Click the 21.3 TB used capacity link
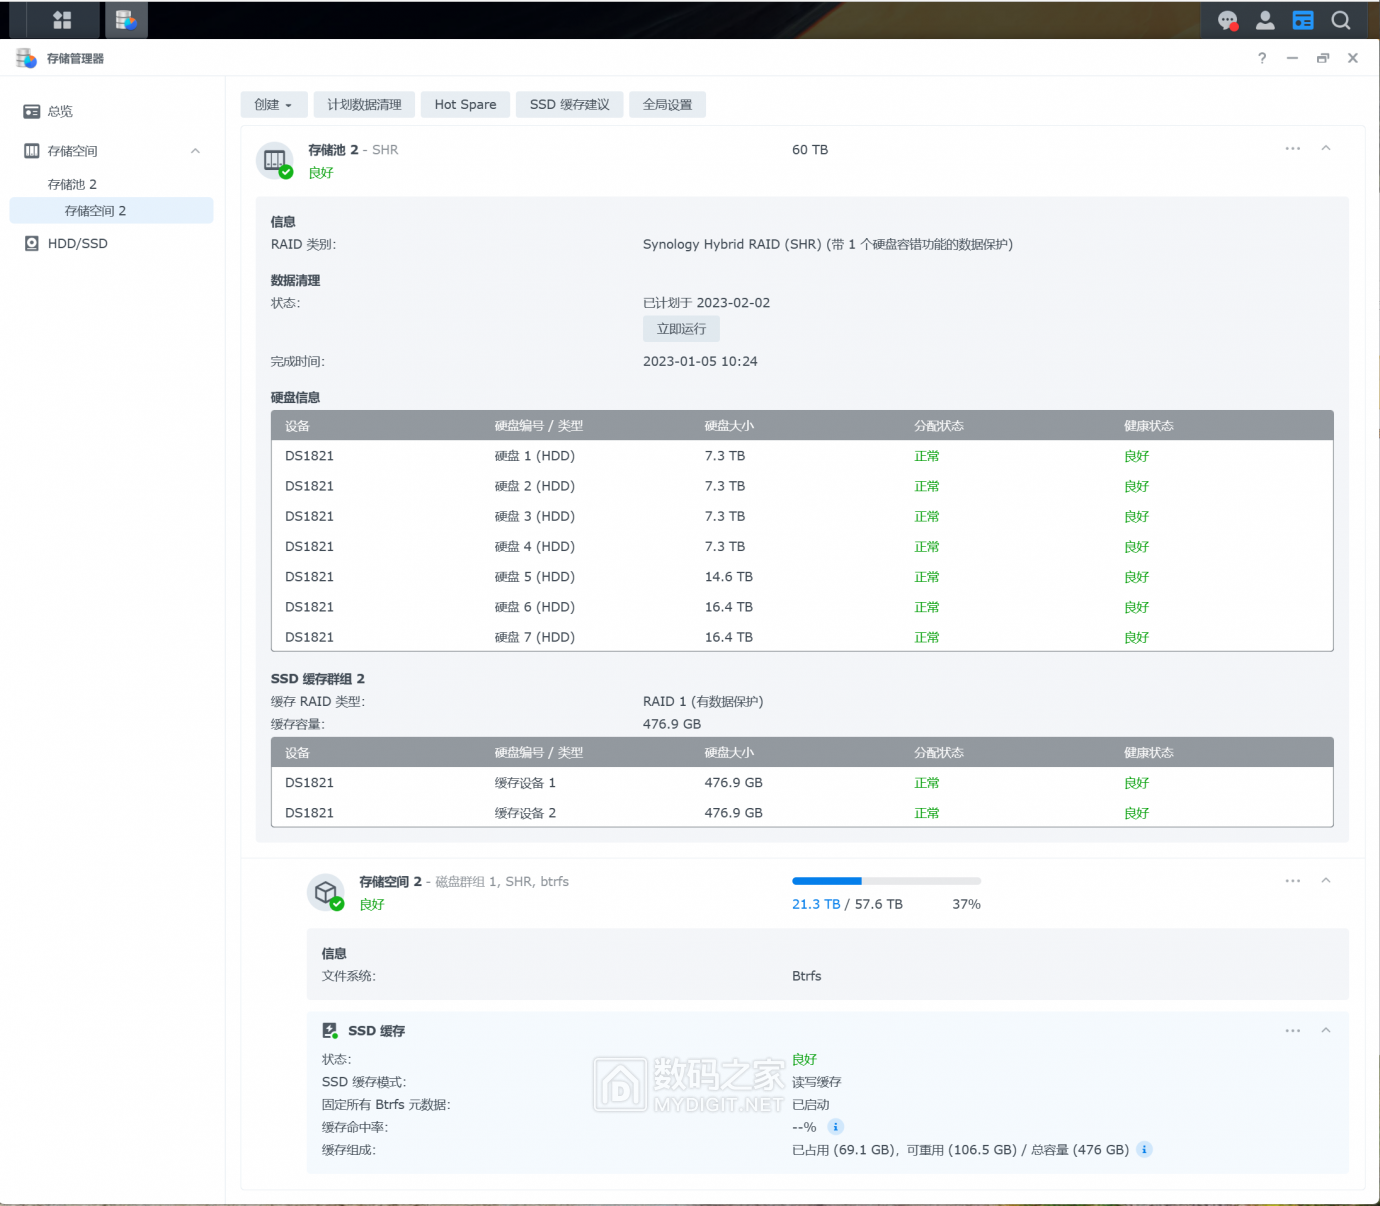The width and height of the screenshot is (1380, 1206). 816,904
